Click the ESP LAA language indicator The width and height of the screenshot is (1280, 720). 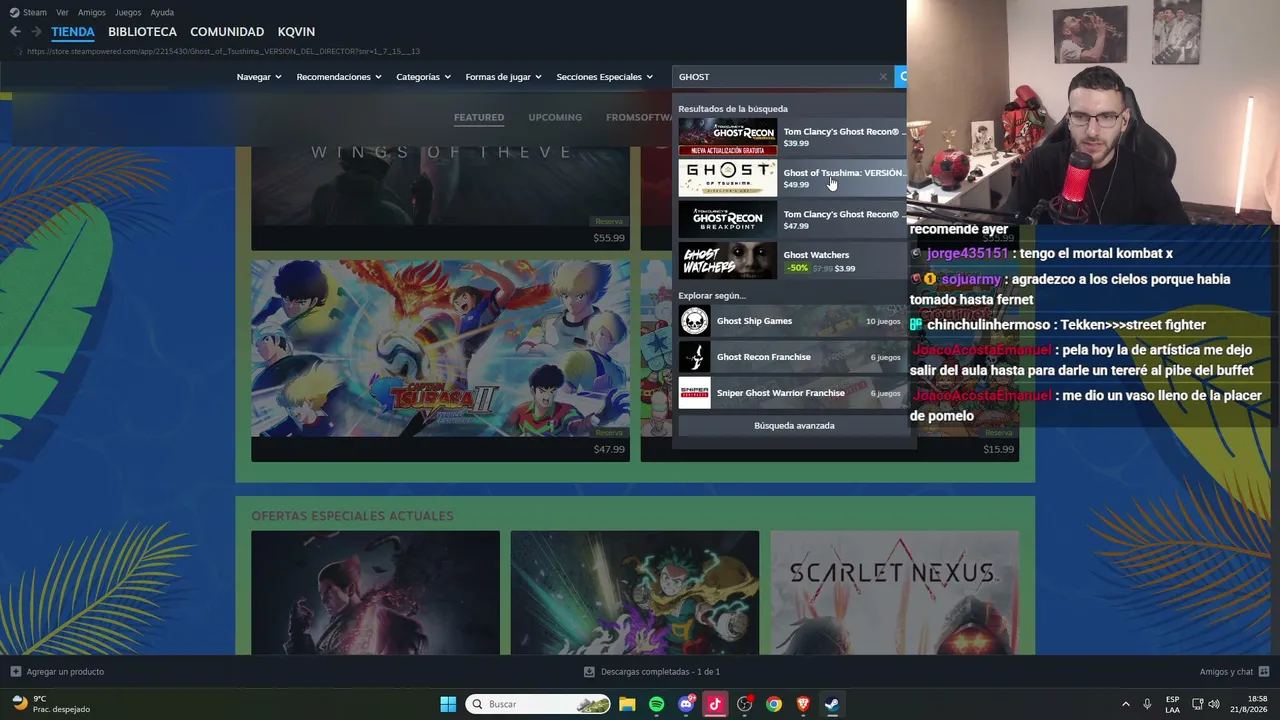tap(1172, 704)
